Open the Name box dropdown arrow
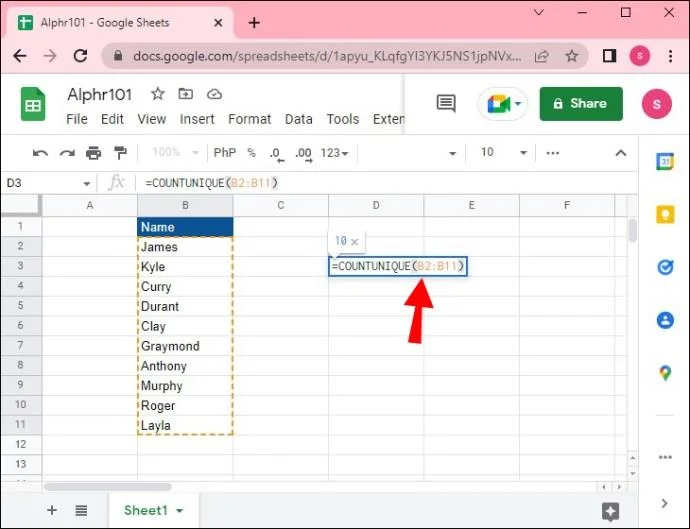The image size is (690, 529). 87,184
